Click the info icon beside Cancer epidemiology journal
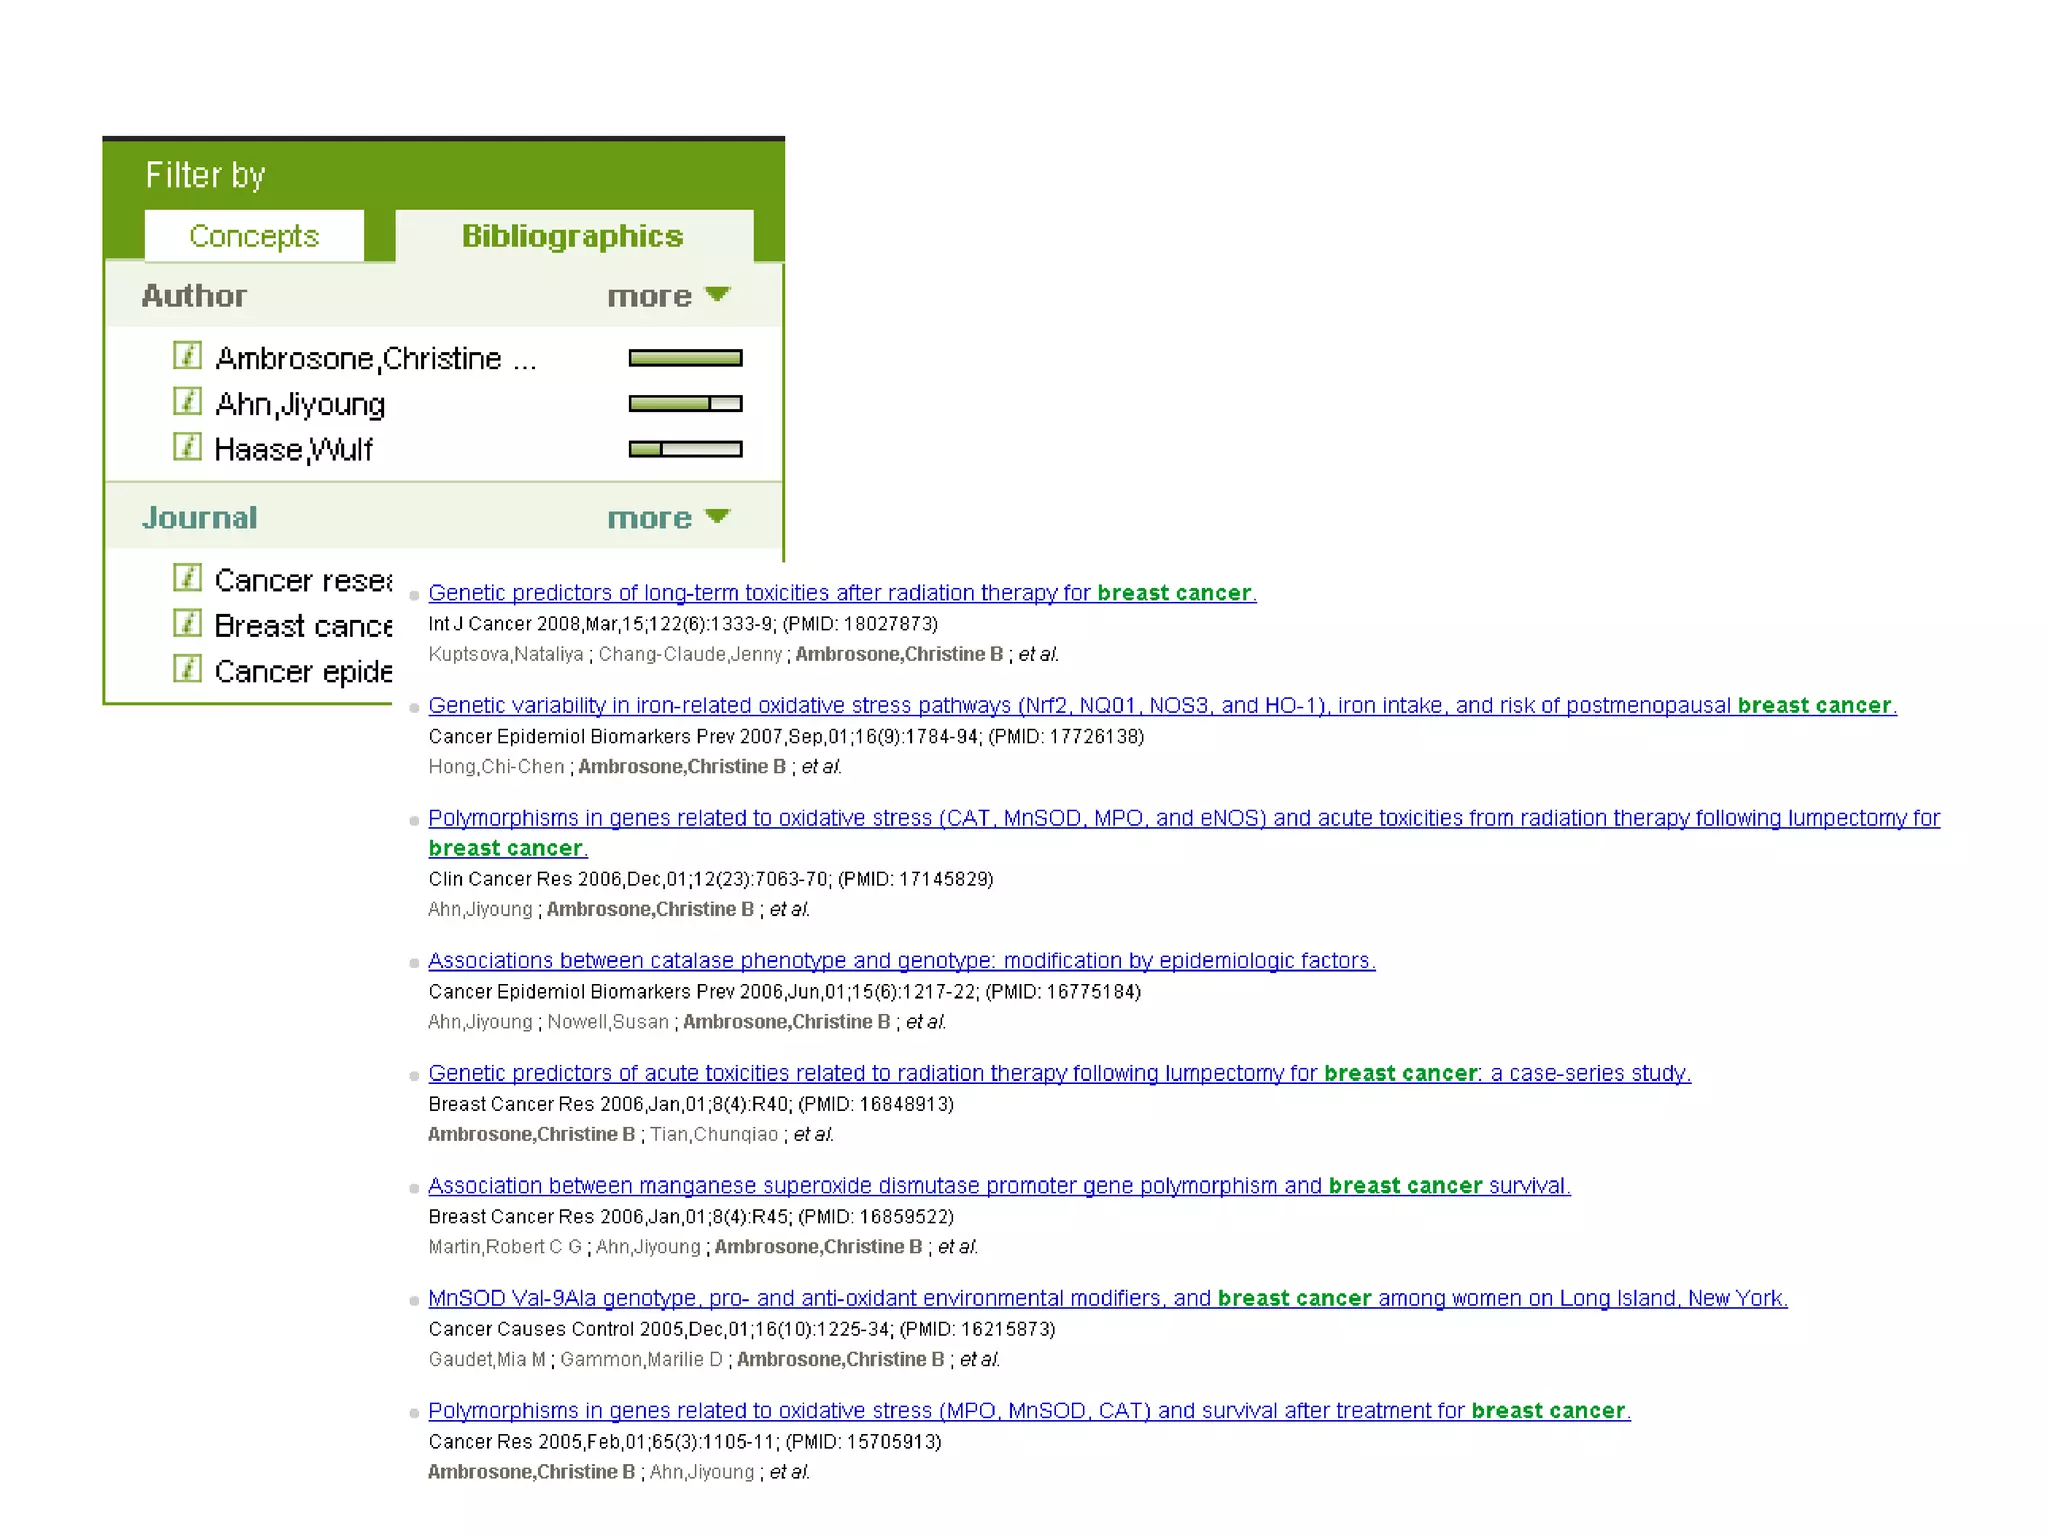2048x1536 pixels. click(x=187, y=668)
